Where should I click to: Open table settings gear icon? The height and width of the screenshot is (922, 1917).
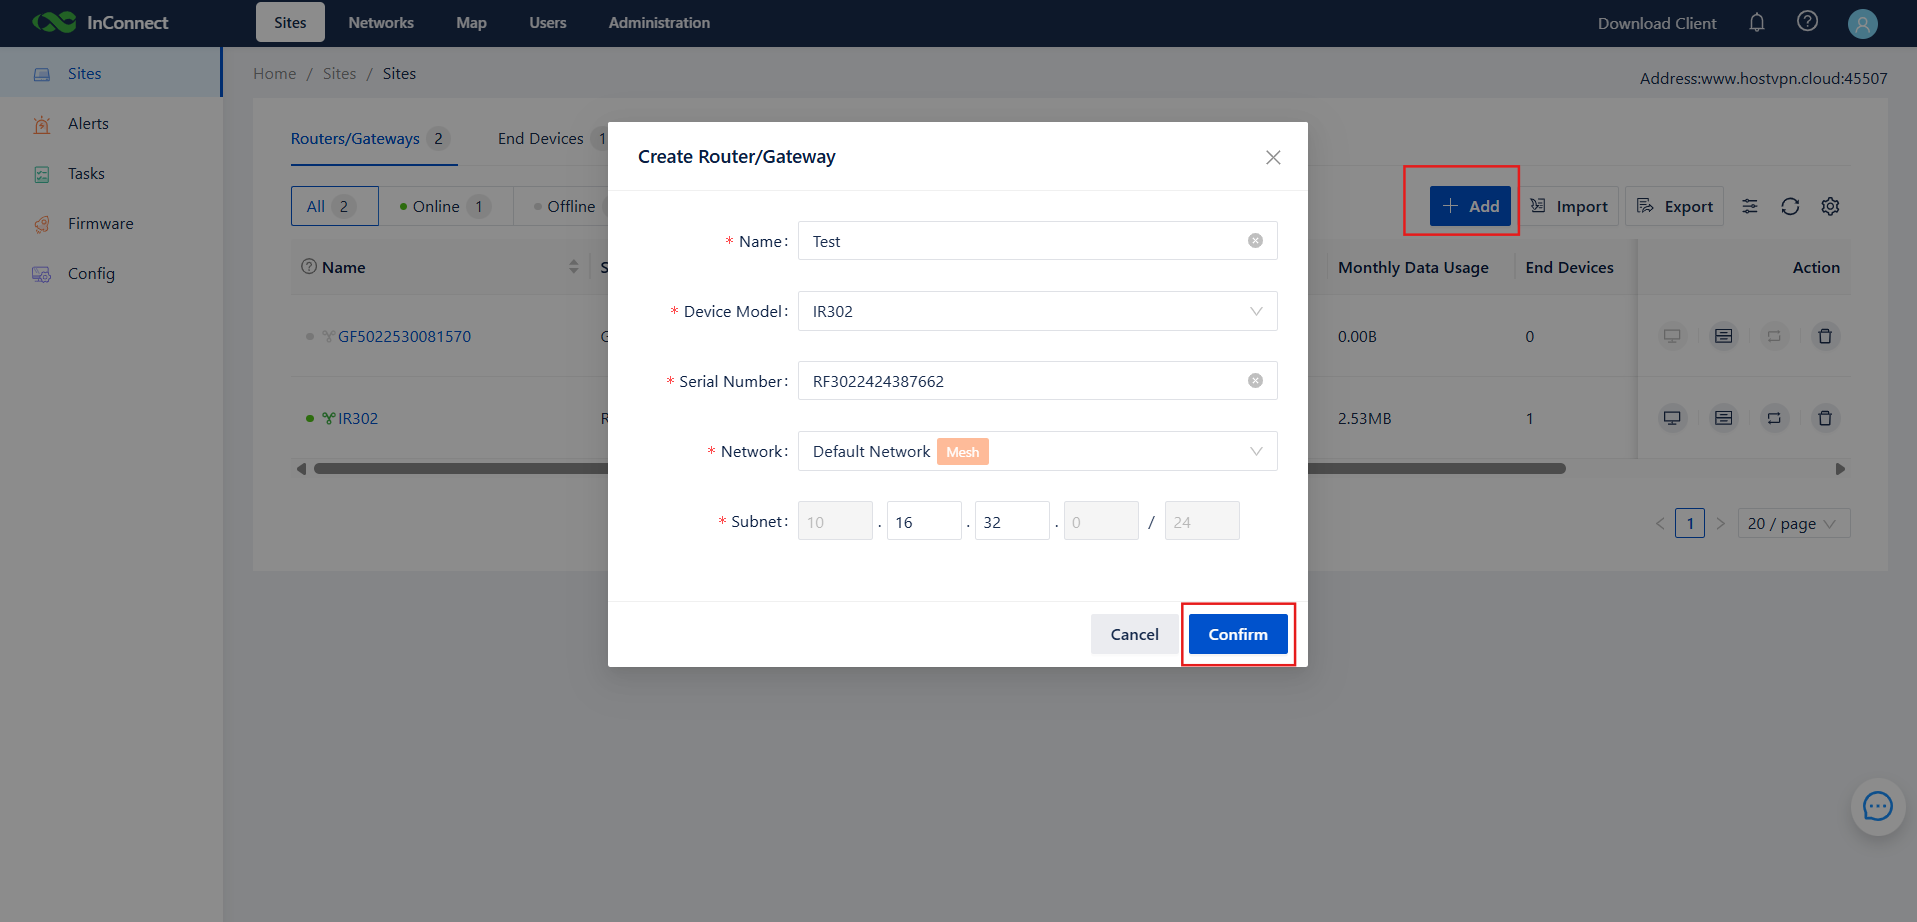1830,206
